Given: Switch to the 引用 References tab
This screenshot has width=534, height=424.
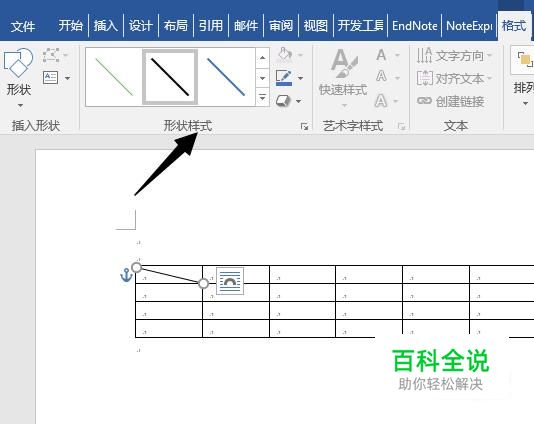Looking at the screenshot, I should 211,26.
